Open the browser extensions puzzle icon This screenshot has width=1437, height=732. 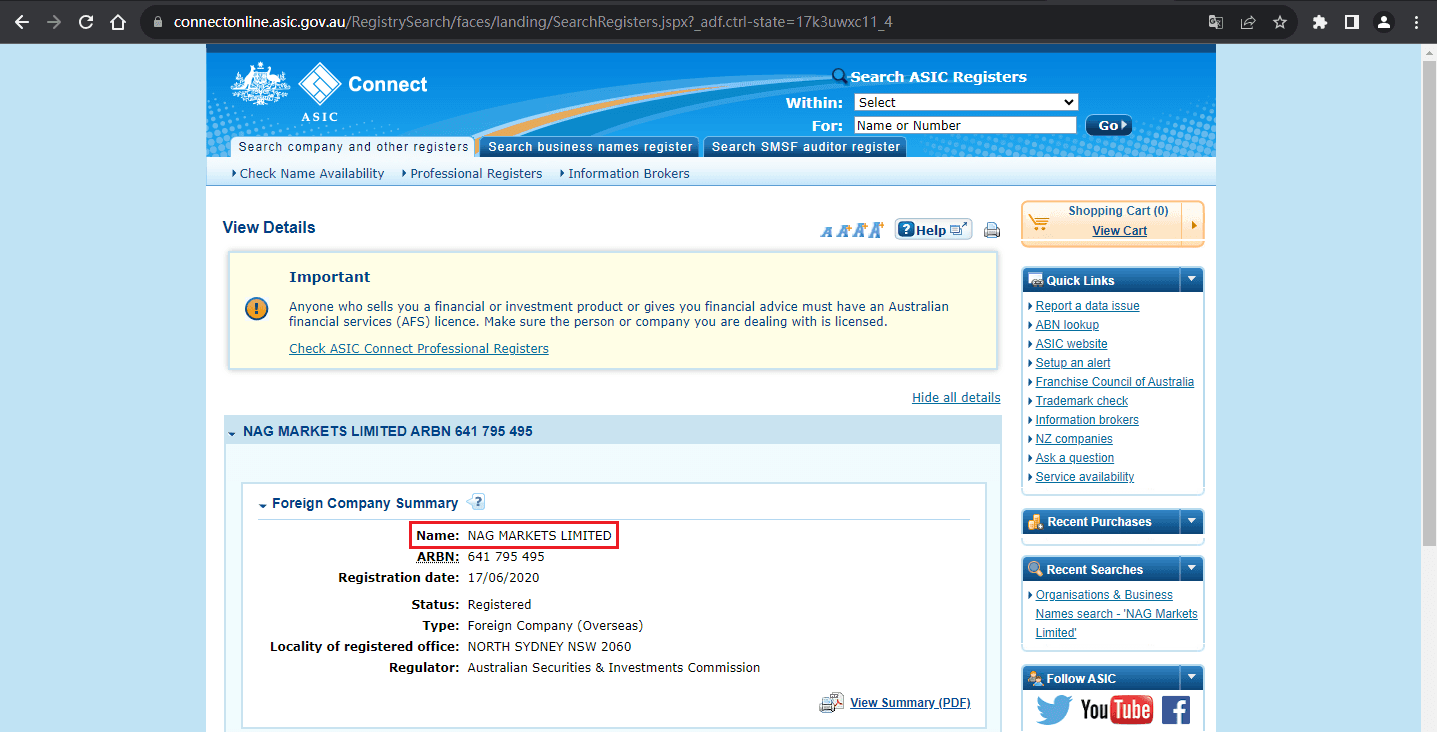point(1320,22)
